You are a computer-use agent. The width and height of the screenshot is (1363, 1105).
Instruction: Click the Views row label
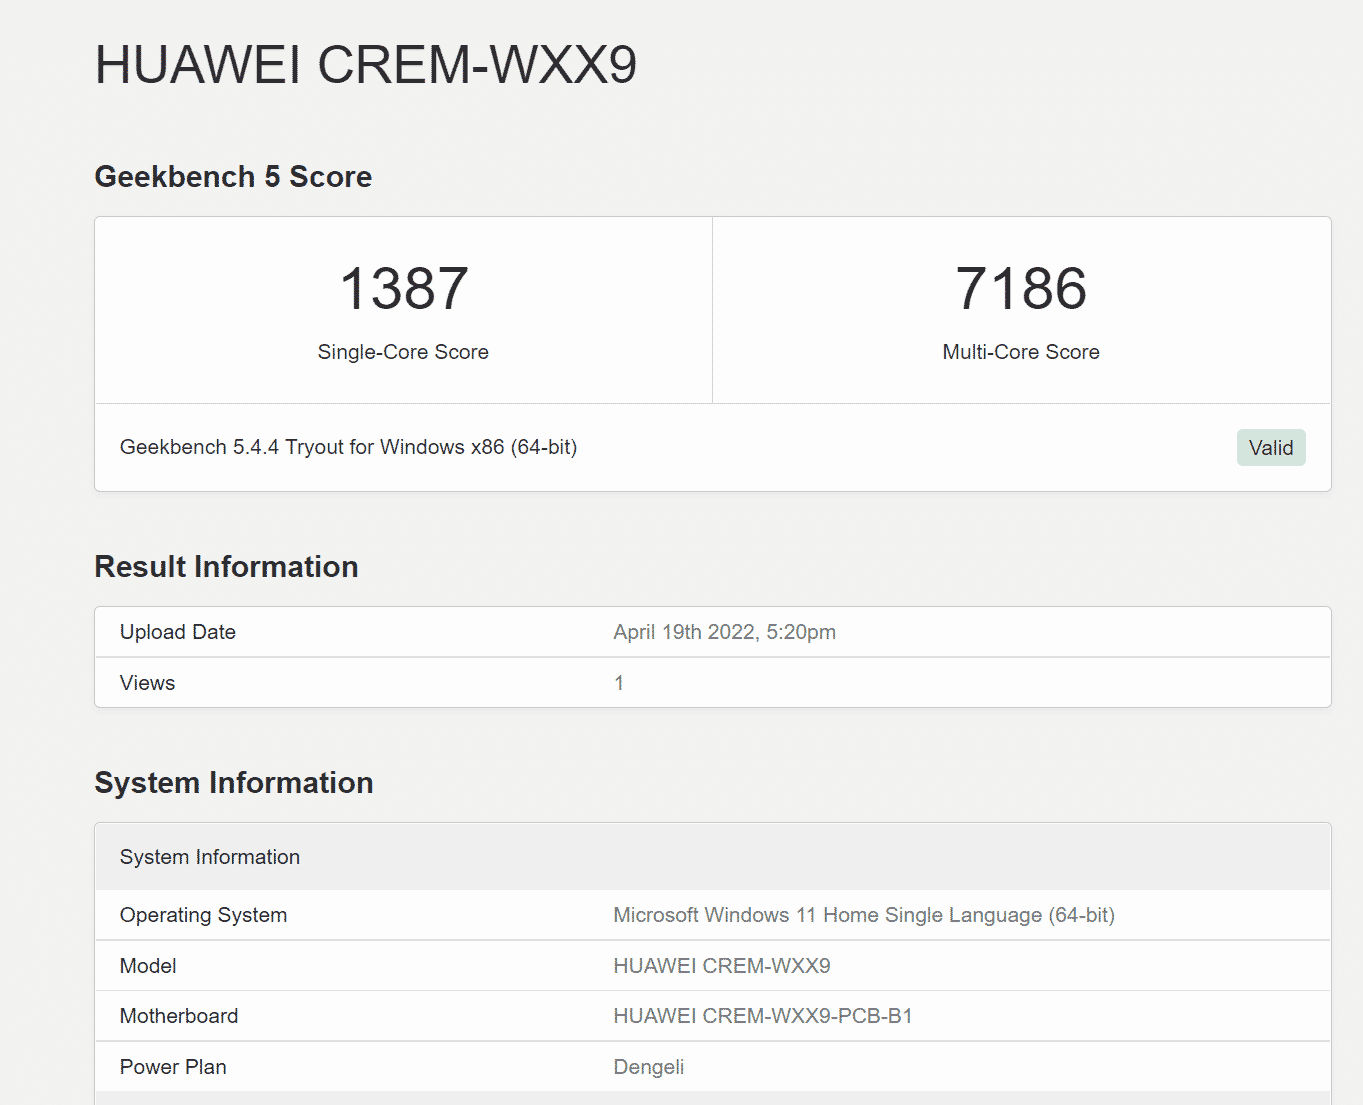[147, 683]
